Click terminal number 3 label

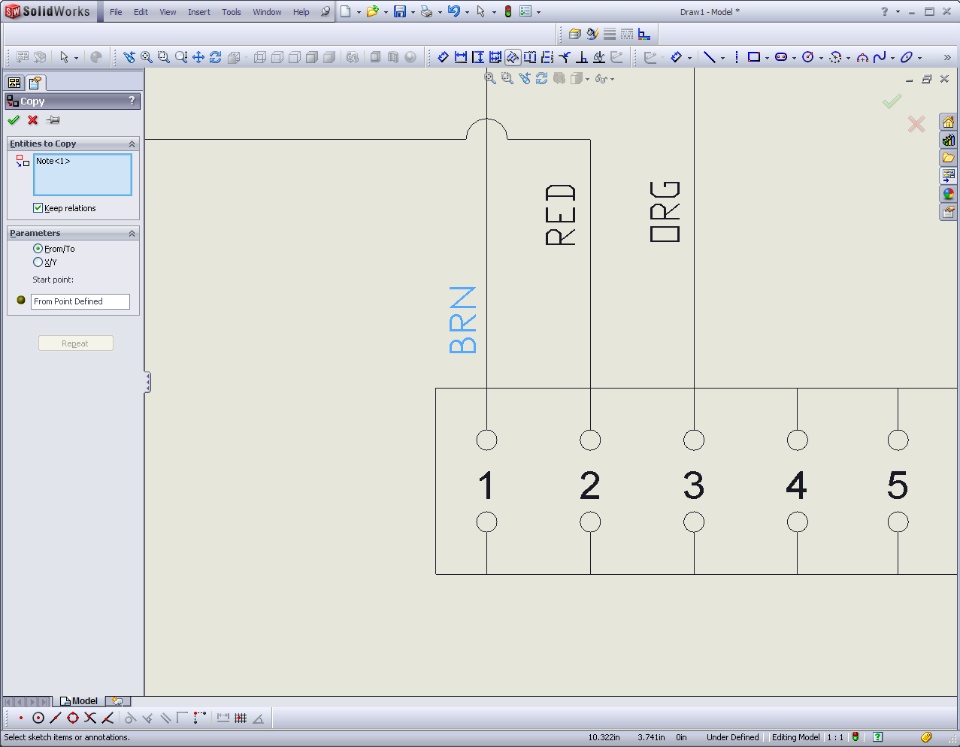point(694,485)
